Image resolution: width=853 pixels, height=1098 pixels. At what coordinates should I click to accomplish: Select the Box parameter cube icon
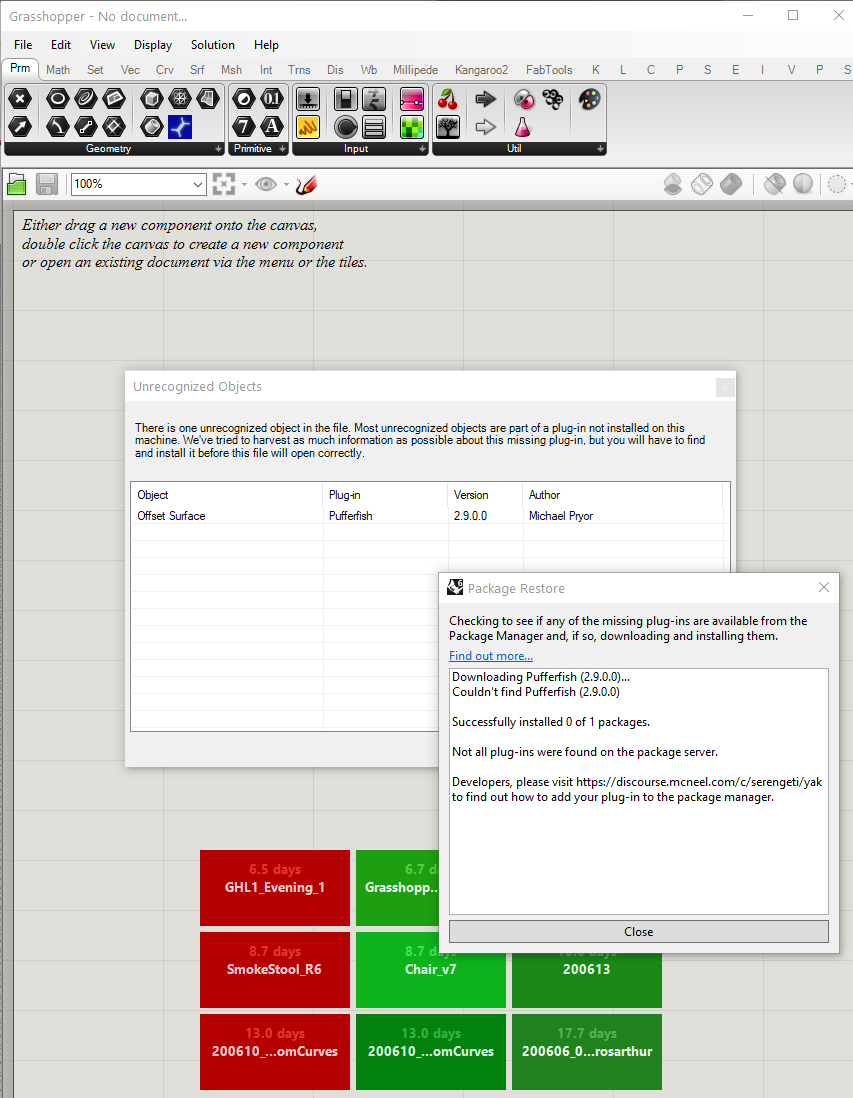coord(151,99)
